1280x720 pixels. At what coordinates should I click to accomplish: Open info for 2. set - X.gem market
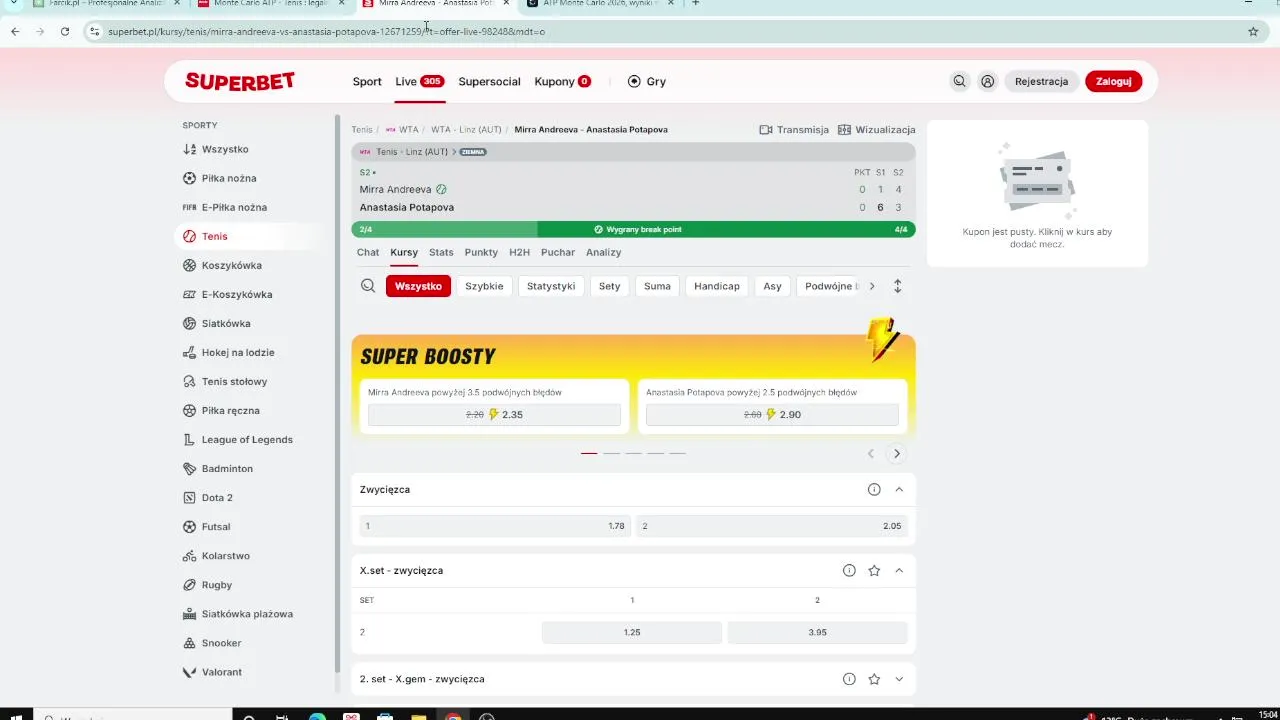(x=849, y=679)
